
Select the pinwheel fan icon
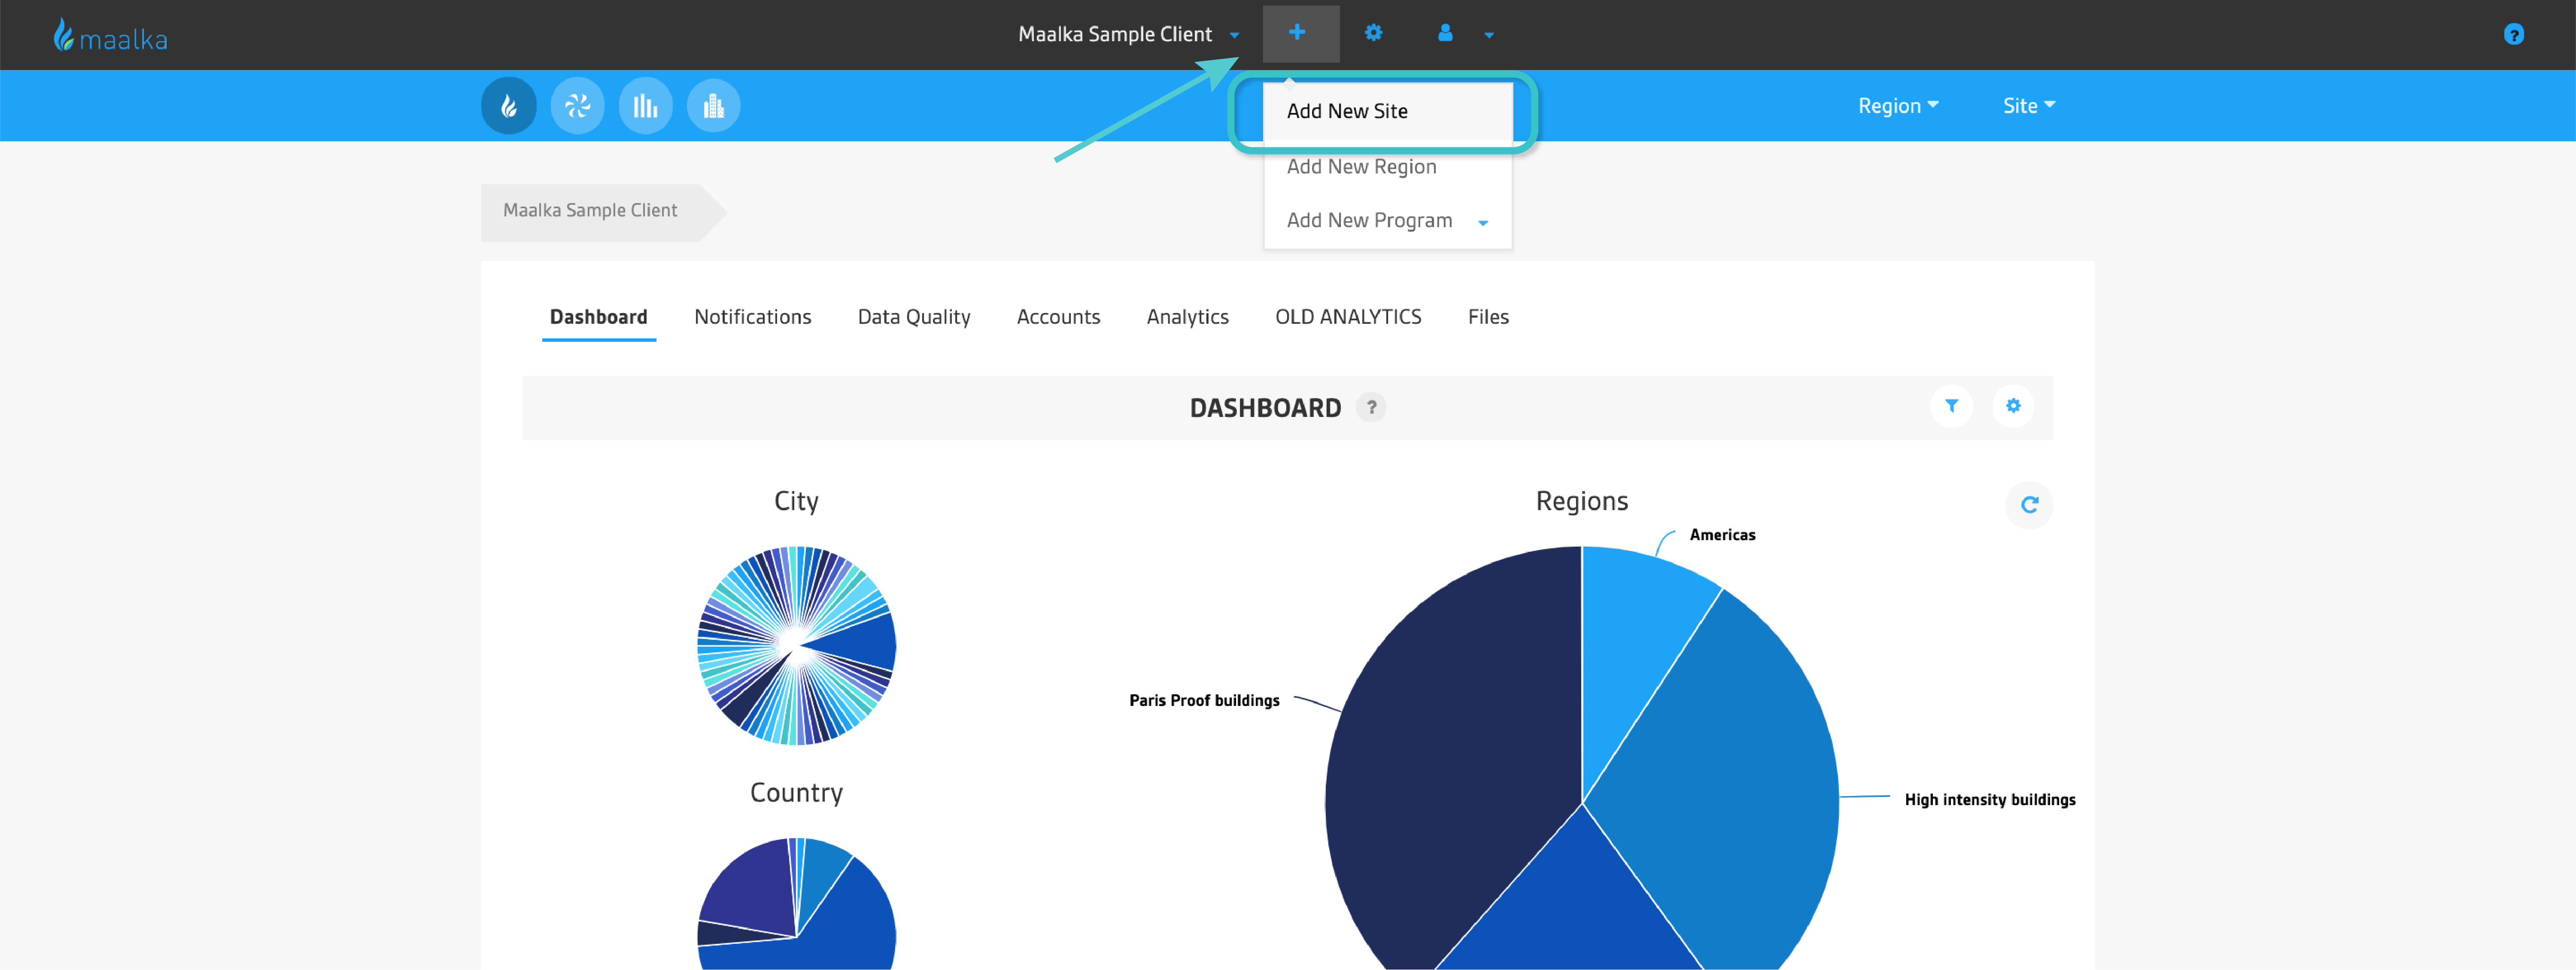tap(577, 106)
